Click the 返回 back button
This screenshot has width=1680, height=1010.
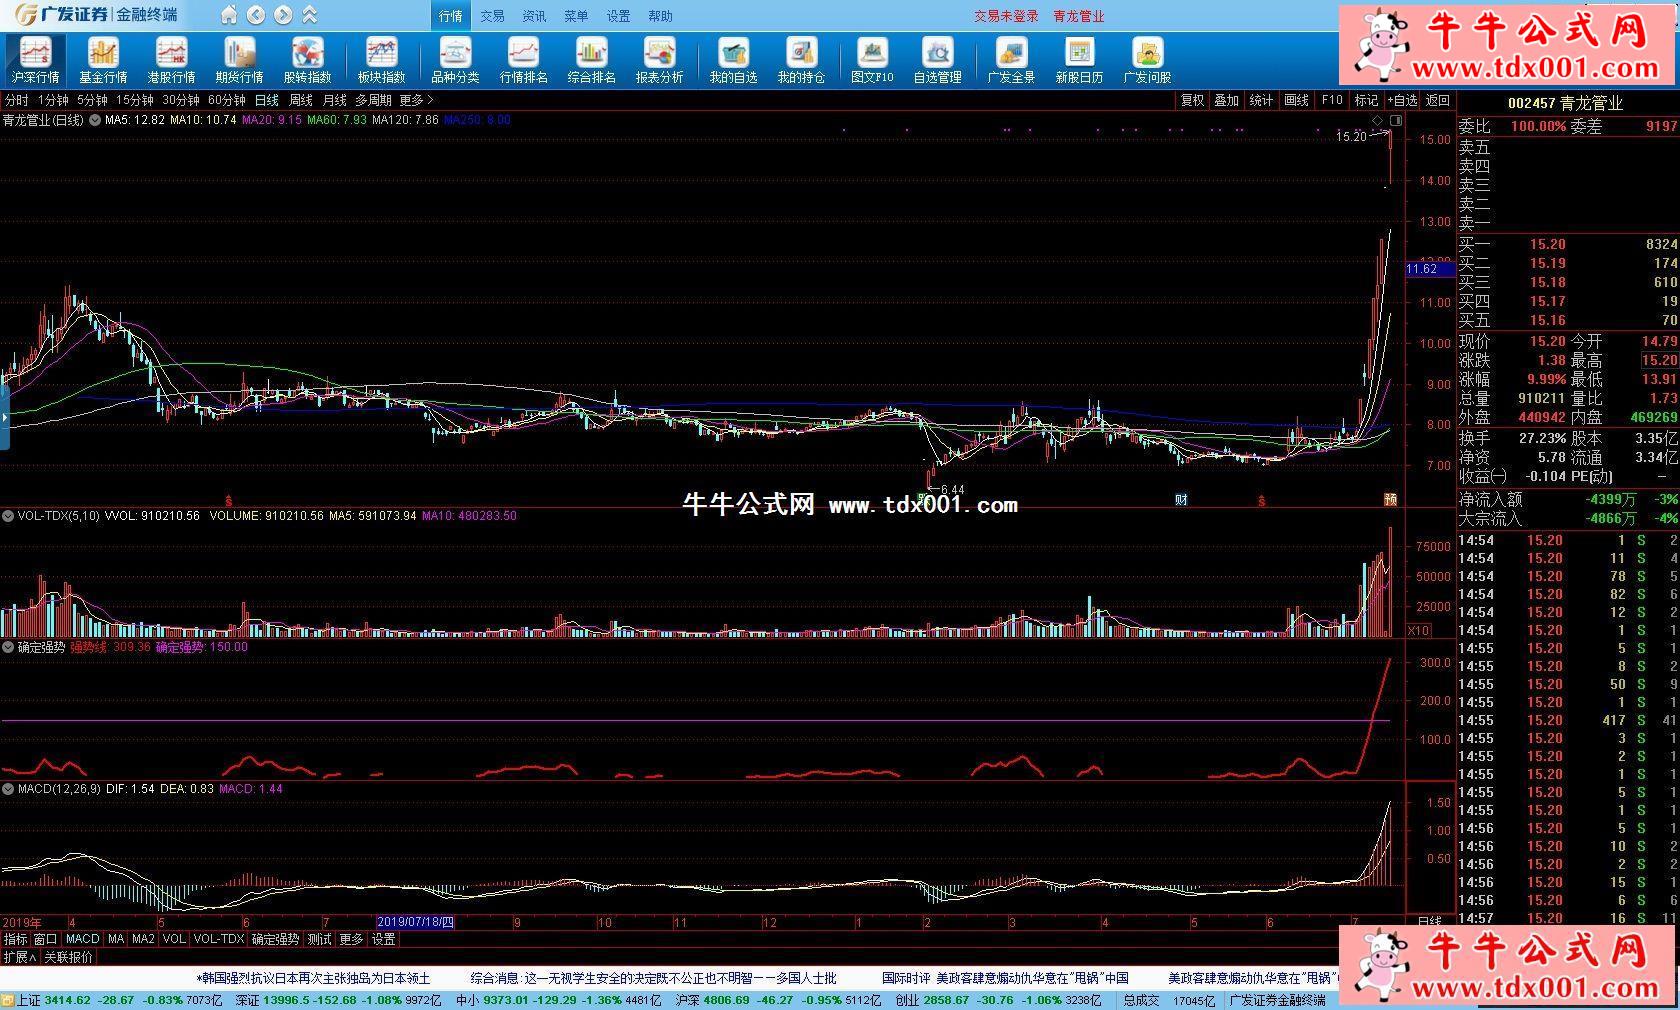point(1438,100)
